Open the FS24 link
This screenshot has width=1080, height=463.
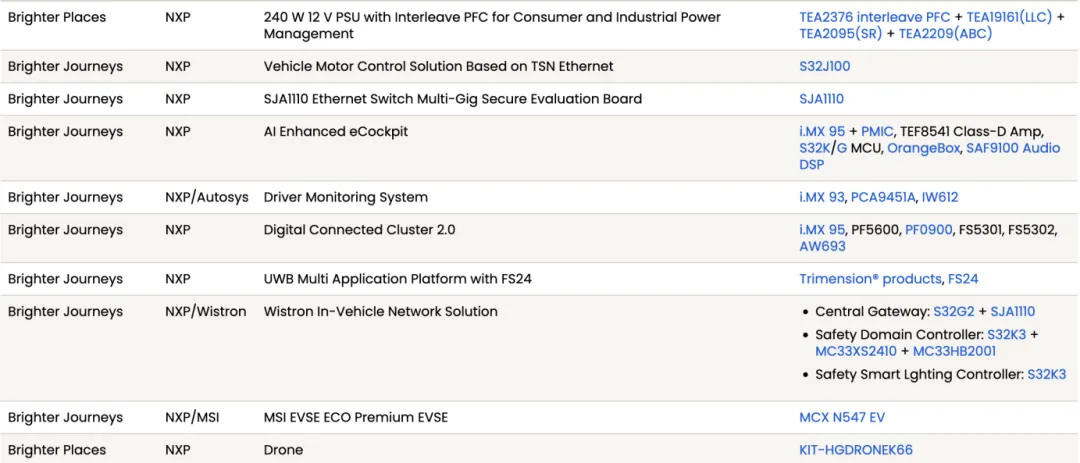963,279
